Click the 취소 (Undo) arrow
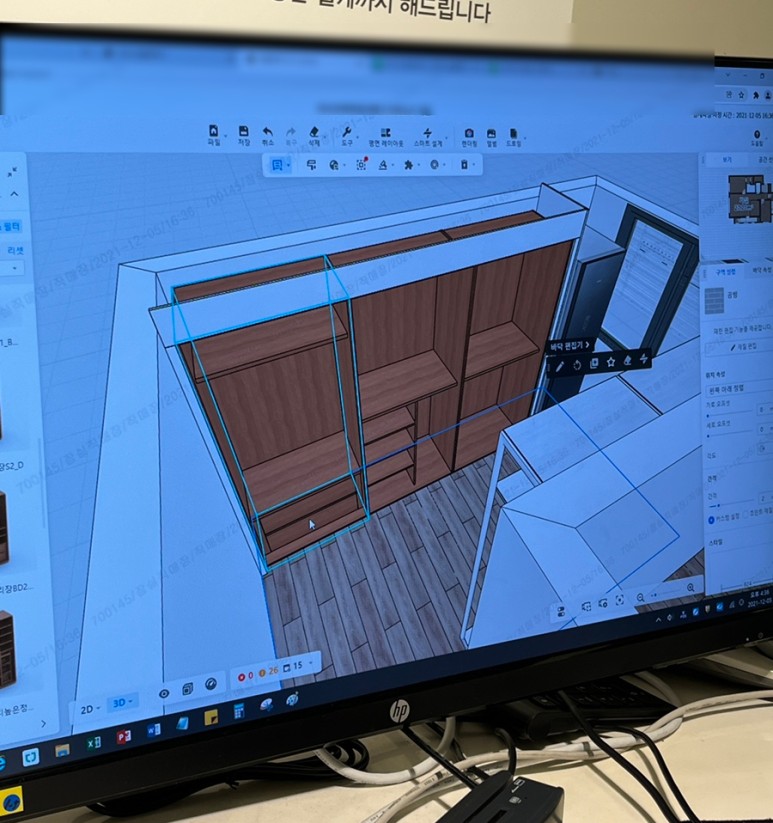The image size is (773, 823). pyautogui.click(x=268, y=132)
